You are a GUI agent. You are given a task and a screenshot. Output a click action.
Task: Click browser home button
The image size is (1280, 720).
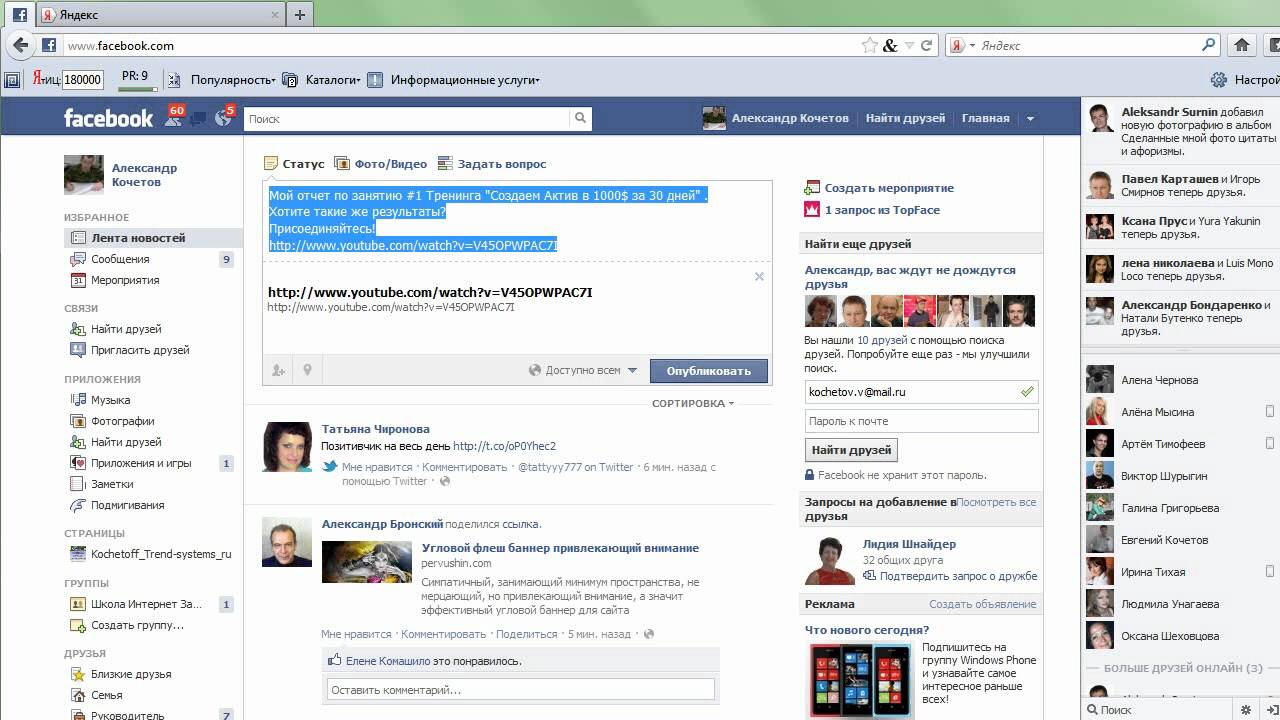click(x=1242, y=45)
